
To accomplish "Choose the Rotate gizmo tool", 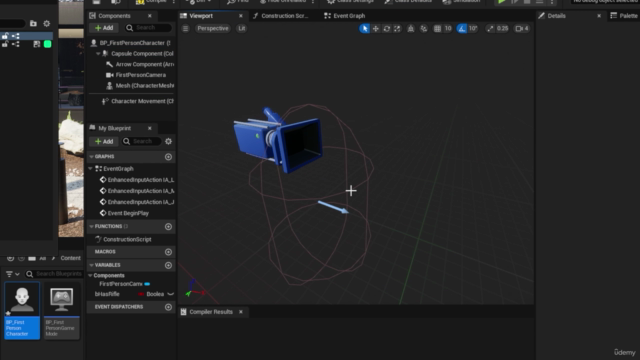I will coord(387,29).
